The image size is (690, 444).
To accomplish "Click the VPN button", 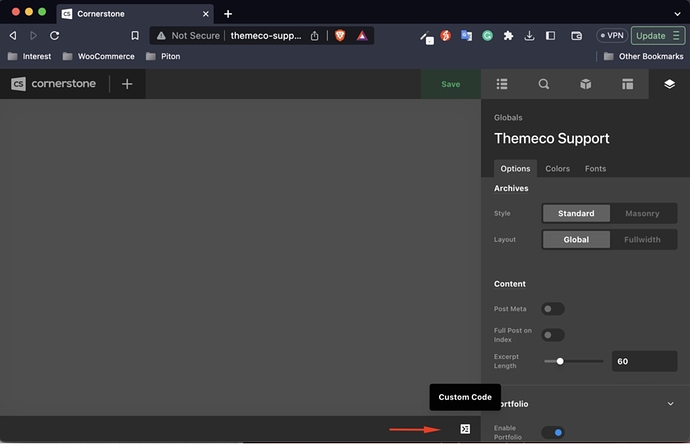I will click(x=612, y=36).
